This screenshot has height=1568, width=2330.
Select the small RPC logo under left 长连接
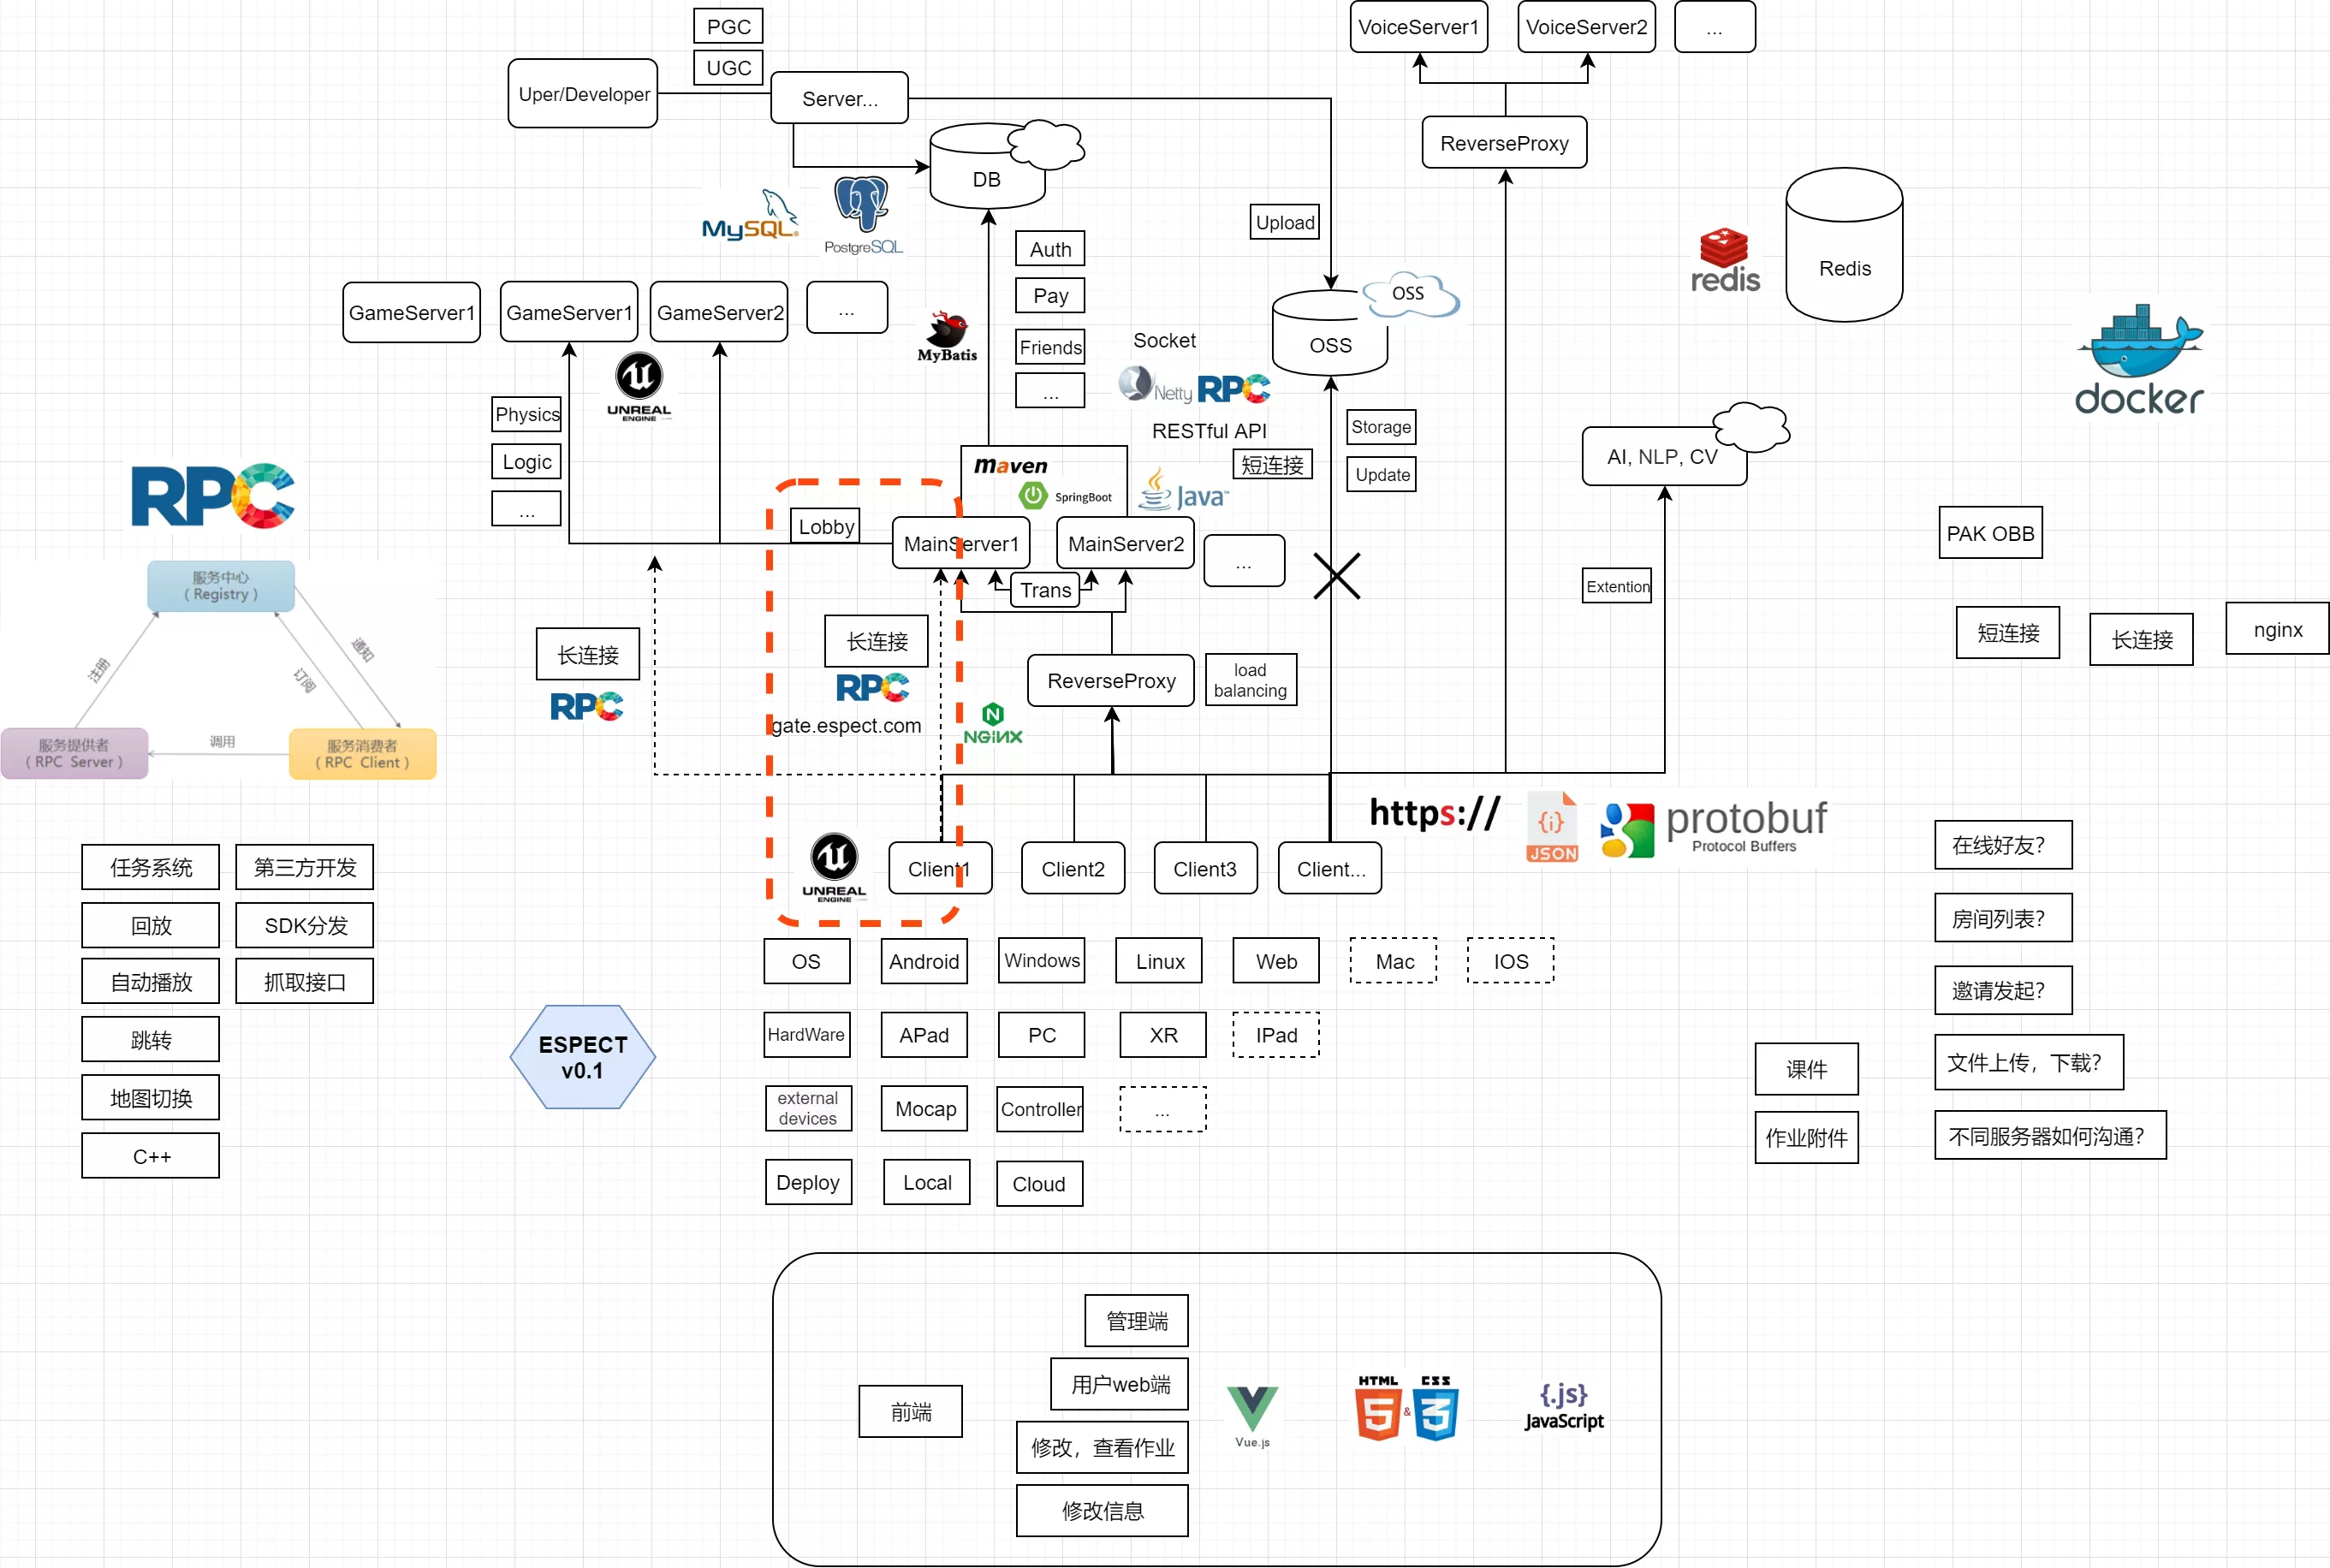[587, 706]
